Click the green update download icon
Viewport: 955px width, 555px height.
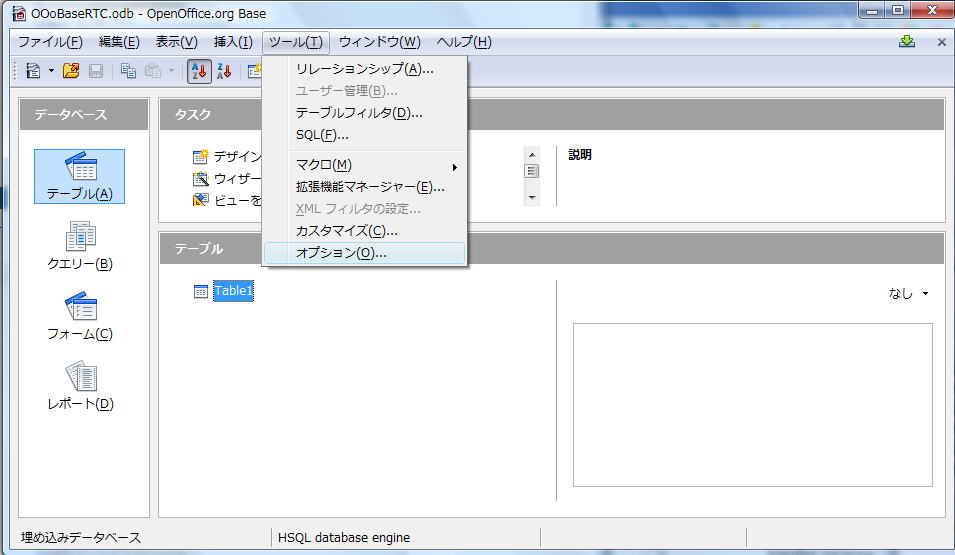907,41
